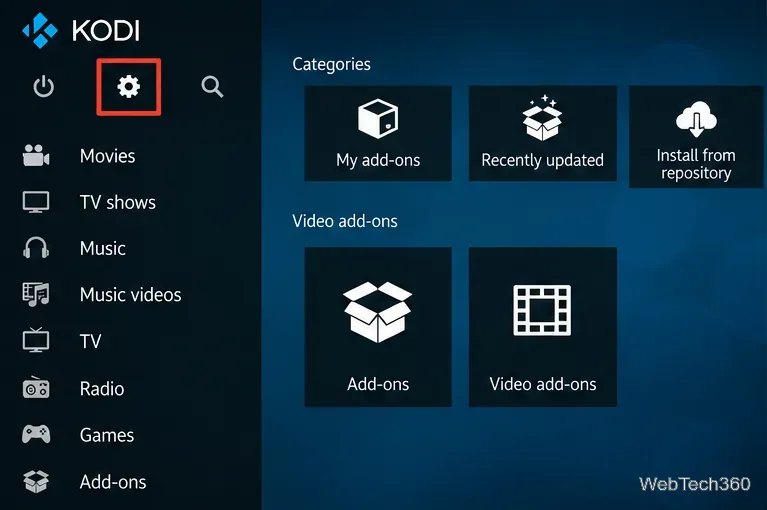Select the Add-ons sidebar menu label
767x510 pixels.
pos(113,482)
